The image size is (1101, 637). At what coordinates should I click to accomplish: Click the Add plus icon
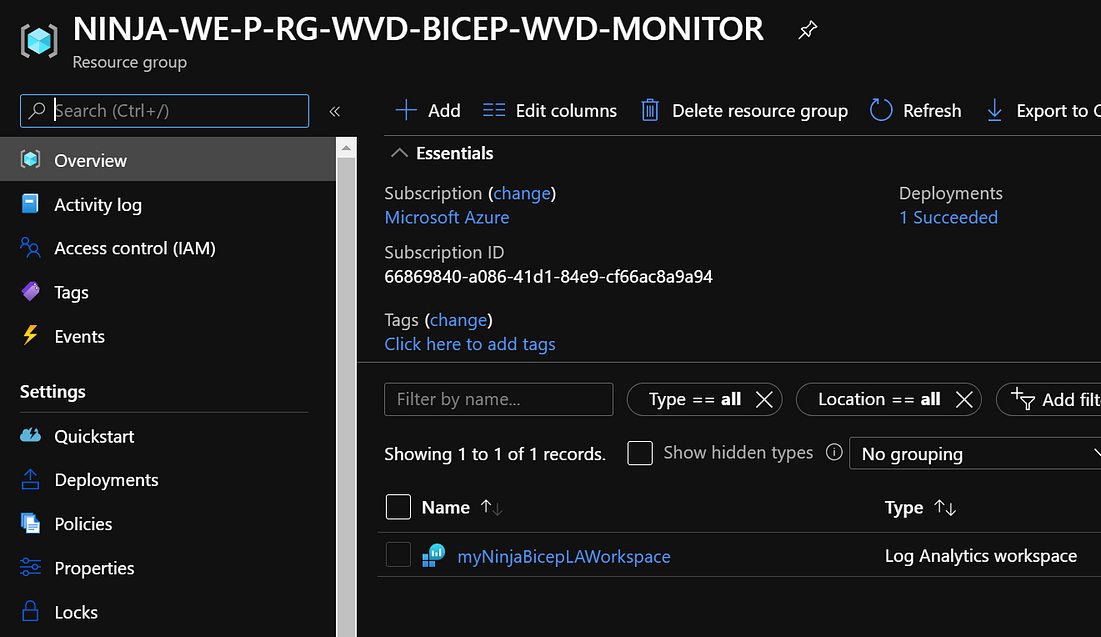[x=406, y=110]
